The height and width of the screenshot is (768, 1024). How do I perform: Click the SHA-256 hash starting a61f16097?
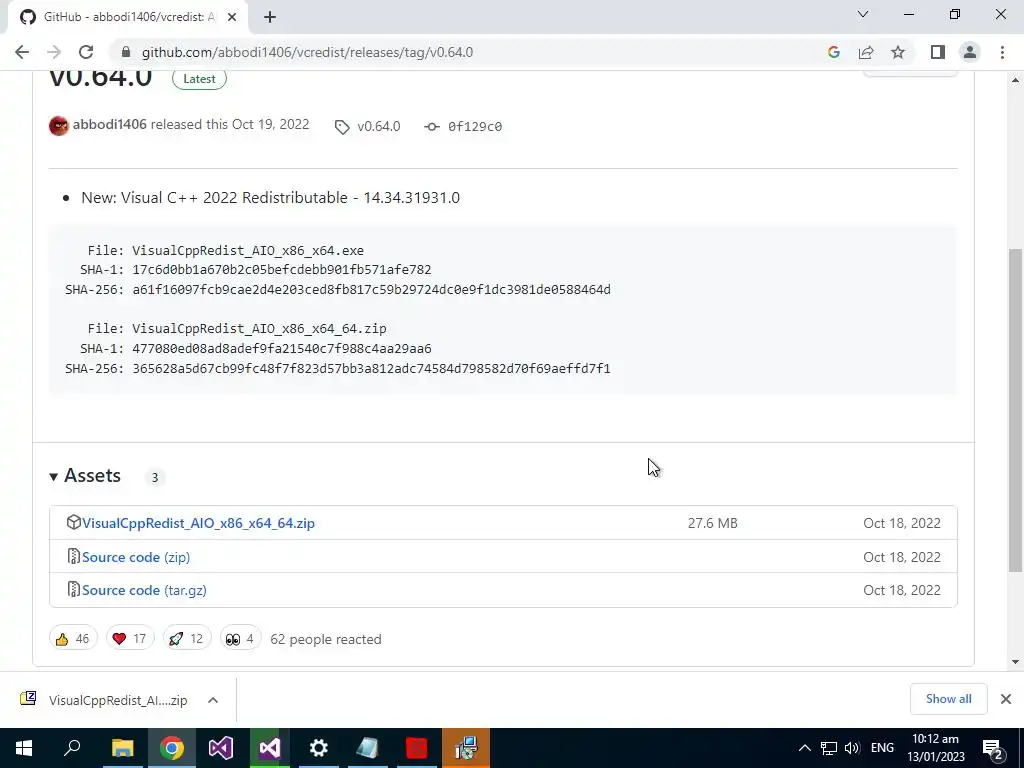[x=372, y=289]
